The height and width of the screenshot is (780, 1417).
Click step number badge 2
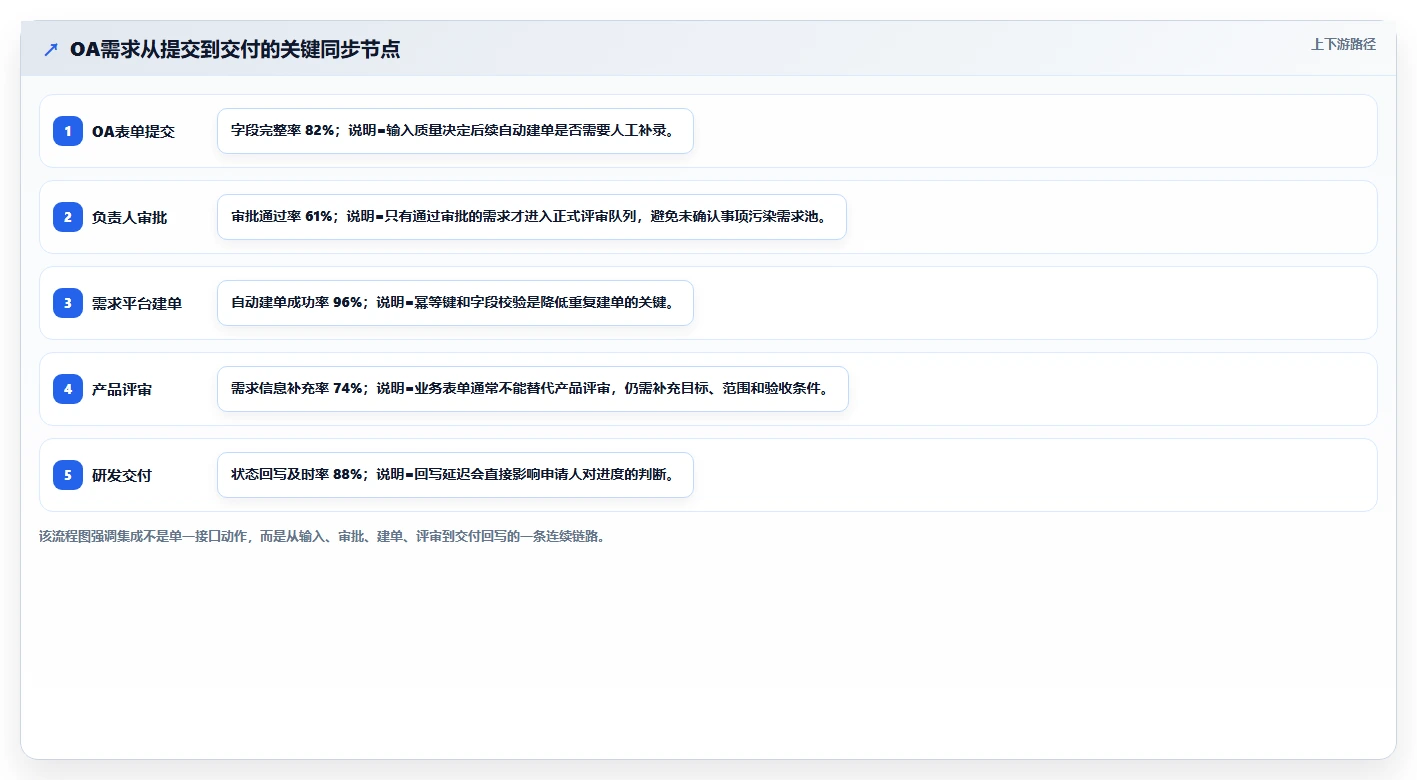click(x=68, y=217)
